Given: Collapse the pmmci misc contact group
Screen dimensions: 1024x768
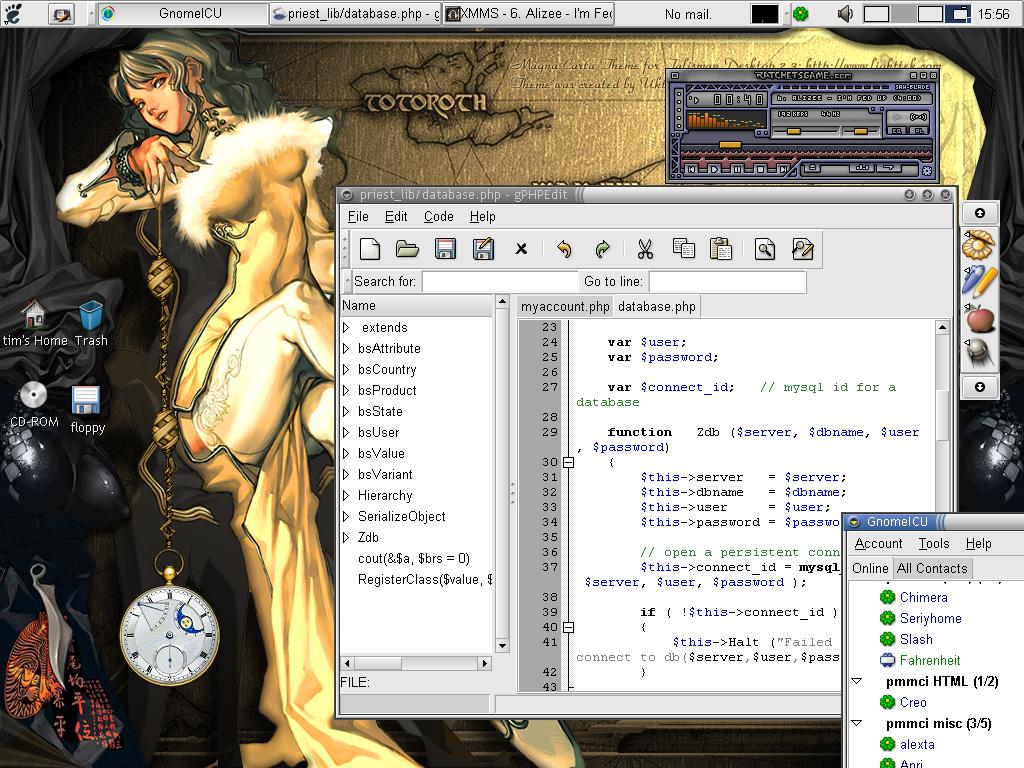Looking at the screenshot, I should 857,723.
